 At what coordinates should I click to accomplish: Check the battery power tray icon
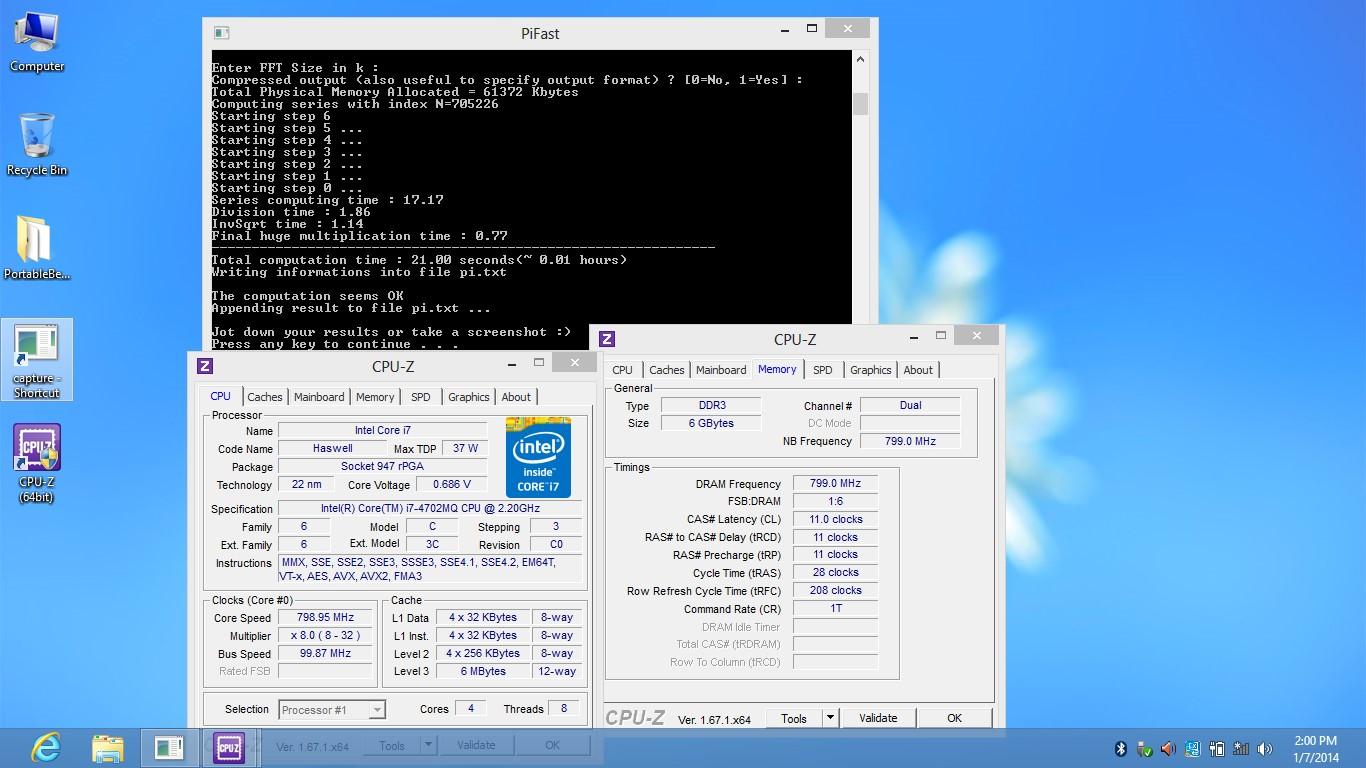(1217, 749)
